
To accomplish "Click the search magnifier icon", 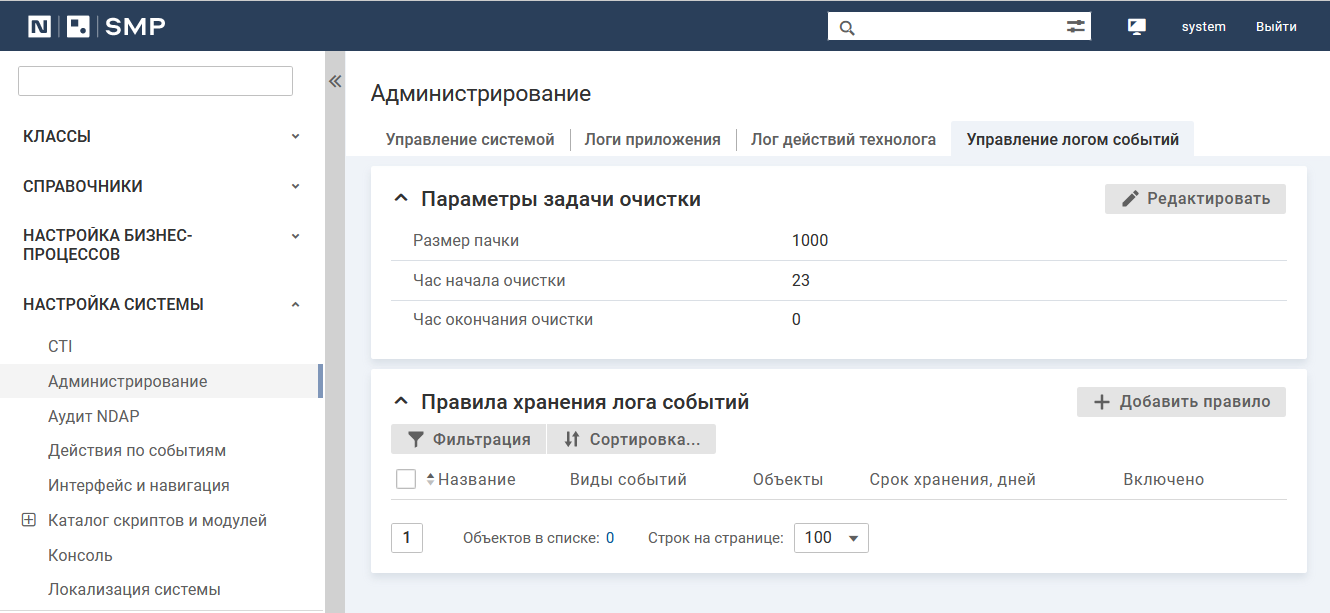I will pyautogui.click(x=847, y=27).
